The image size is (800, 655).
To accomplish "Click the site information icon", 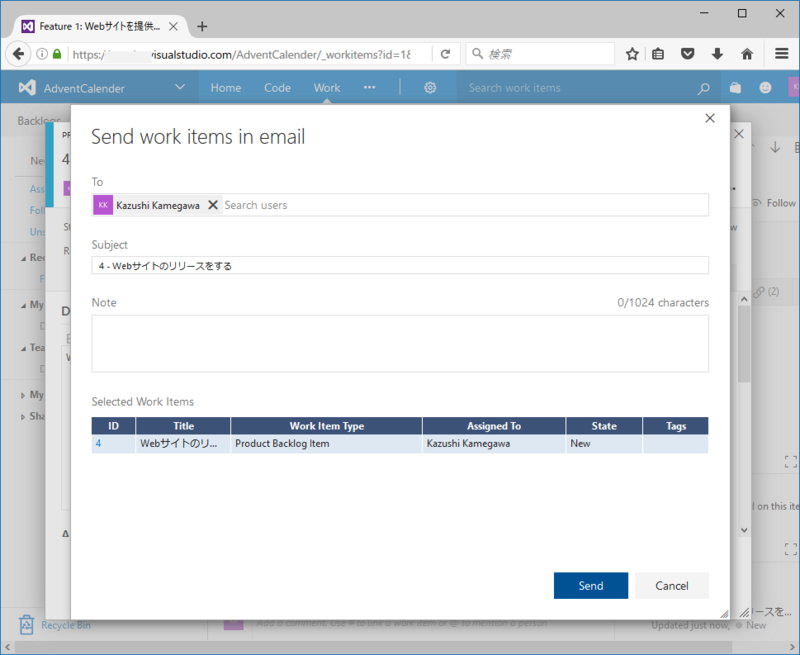I will coord(42,54).
